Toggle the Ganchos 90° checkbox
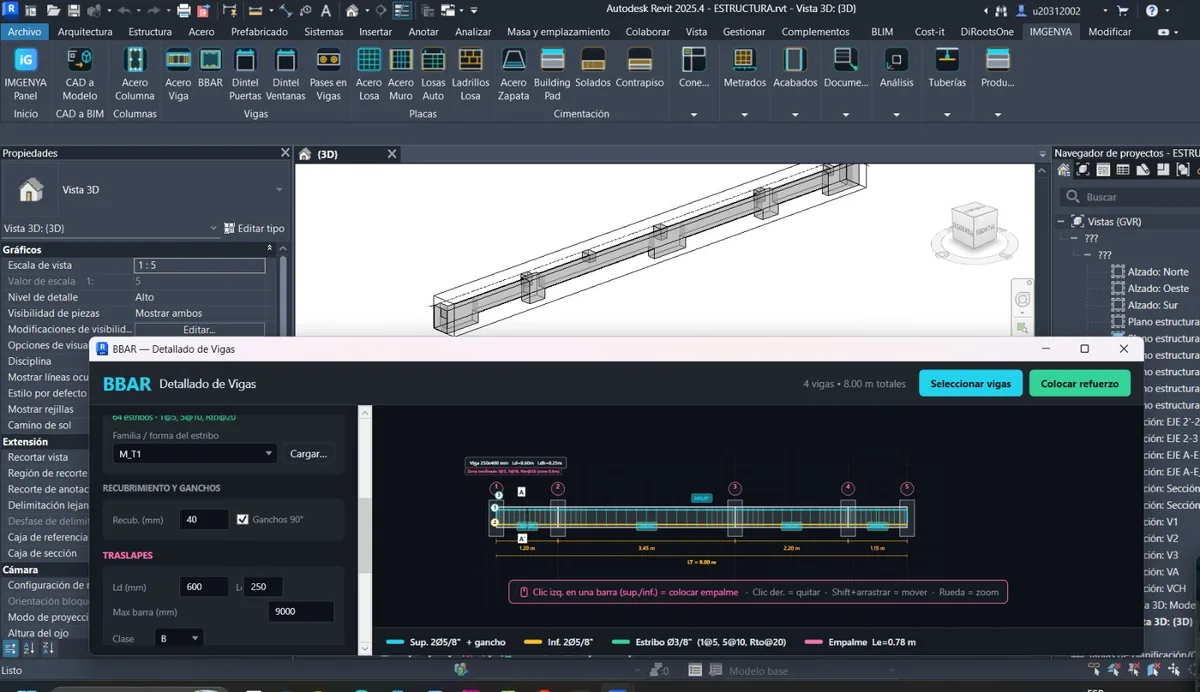This screenshot has height=692, width=1200. (x=243, y=519)
